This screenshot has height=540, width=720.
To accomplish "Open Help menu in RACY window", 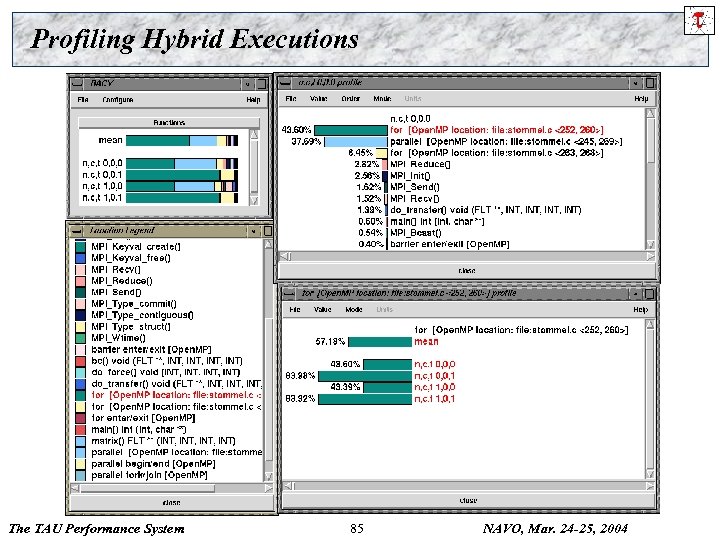I will 253,99.
